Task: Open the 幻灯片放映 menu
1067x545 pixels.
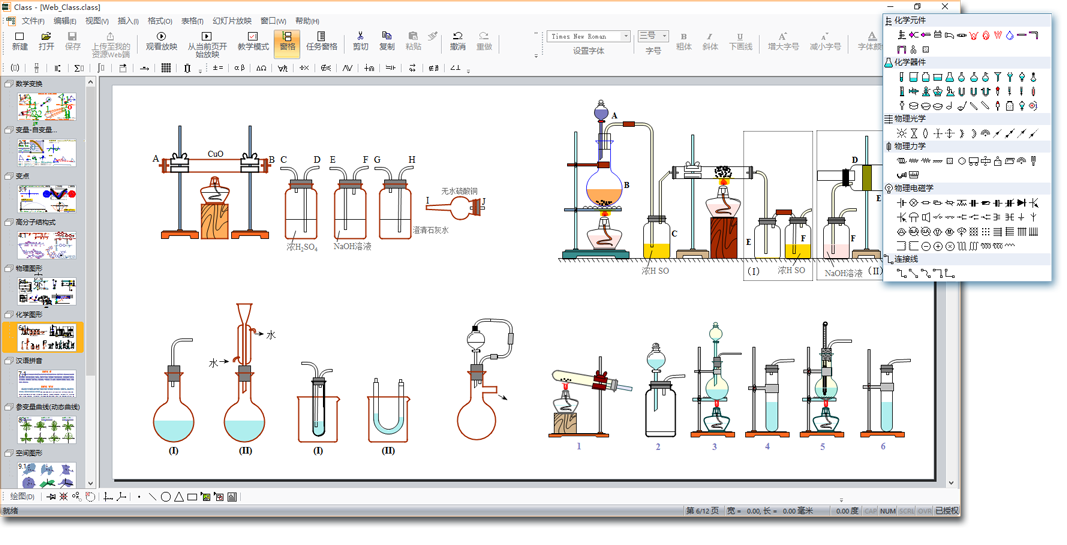Action: [x=231, y=21]
